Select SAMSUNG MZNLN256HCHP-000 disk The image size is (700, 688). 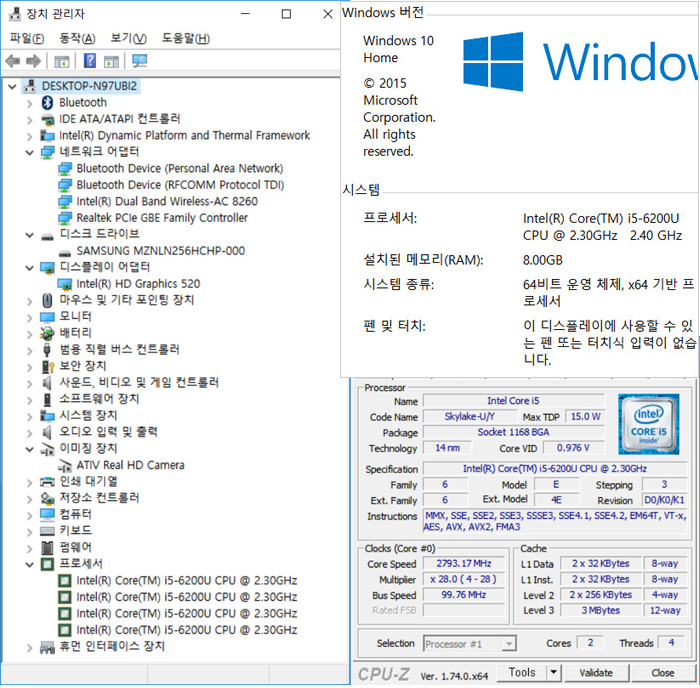(x=161, y=251)
